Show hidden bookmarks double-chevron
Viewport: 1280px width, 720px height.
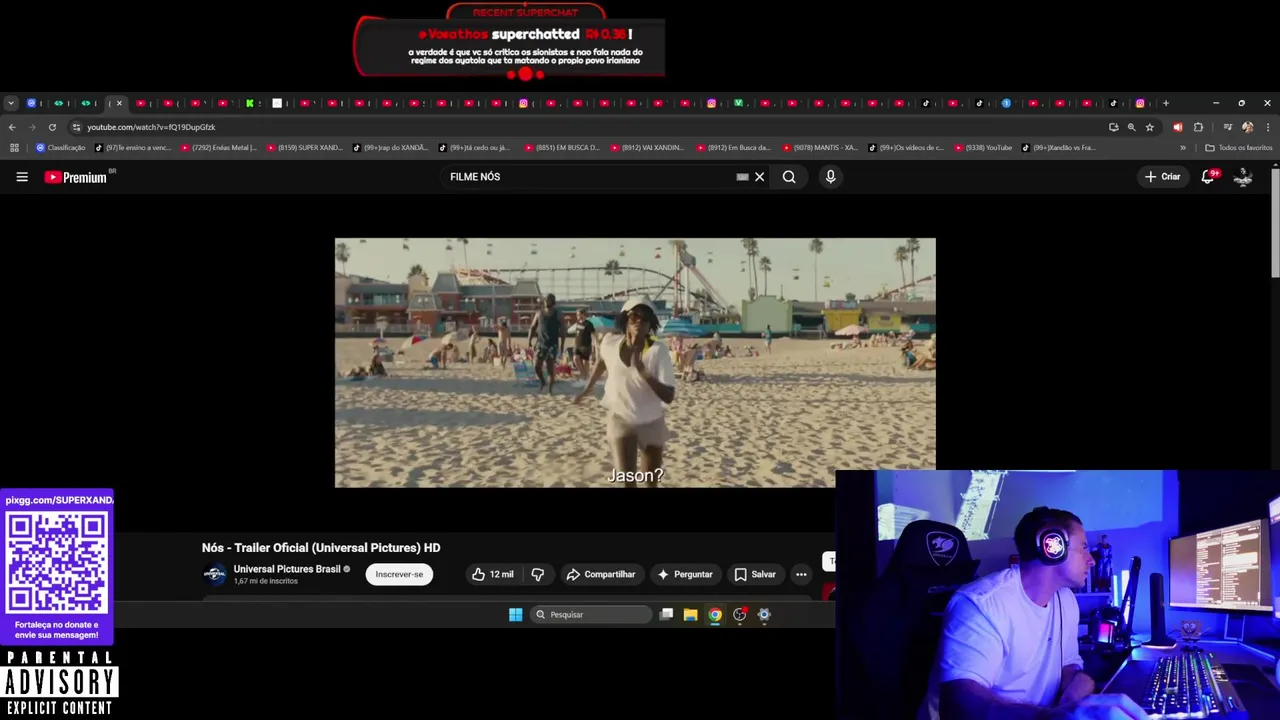coord(1183,148)
